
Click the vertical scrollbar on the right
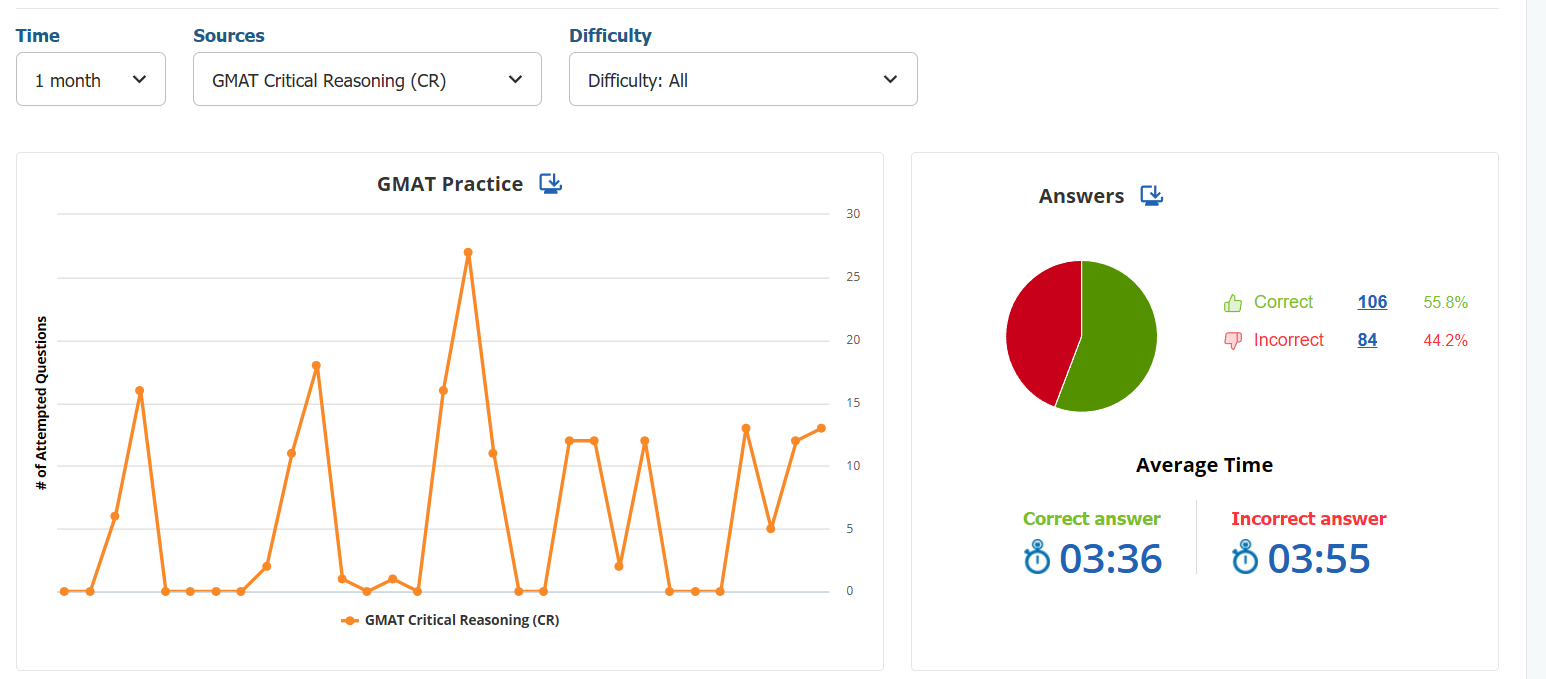click(1535, 340)
